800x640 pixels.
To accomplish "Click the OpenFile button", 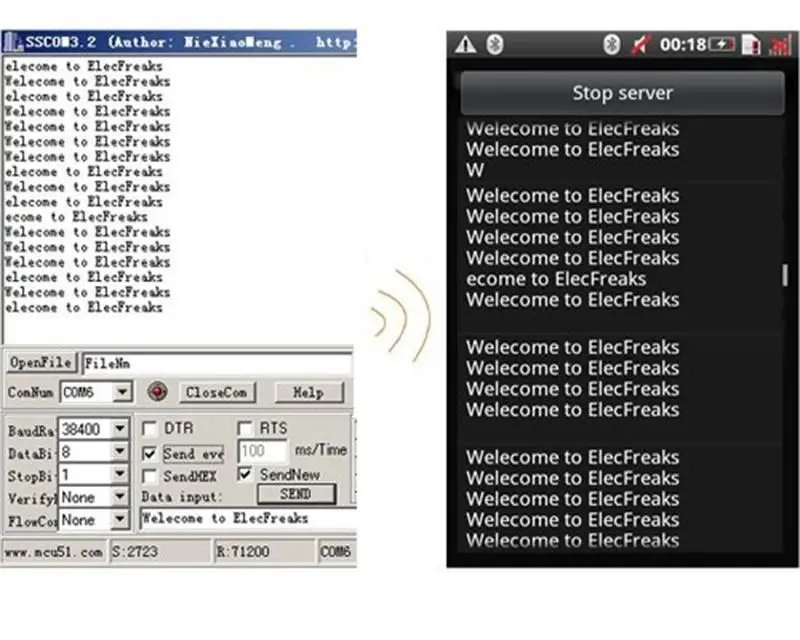I will pyautogui.click(x=41, y=362).
